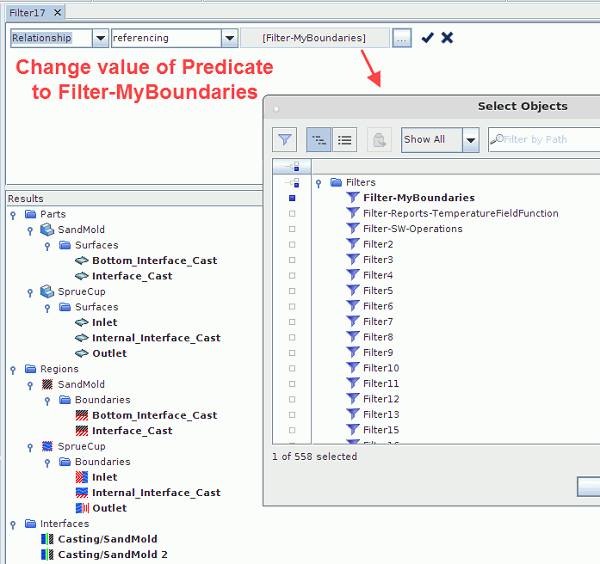The width and height of the screenshot is (600, 564).
Task: Uncheck the Filter-MyBoundaries checkbox
Action: [x=292, y=198]
